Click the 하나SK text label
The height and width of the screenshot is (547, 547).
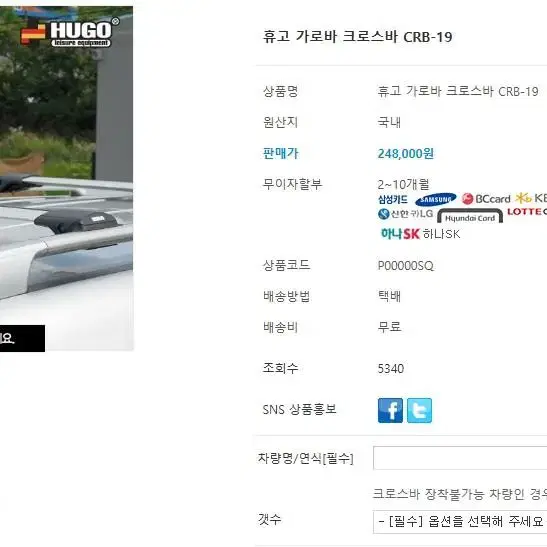click(x=441, y=234)
